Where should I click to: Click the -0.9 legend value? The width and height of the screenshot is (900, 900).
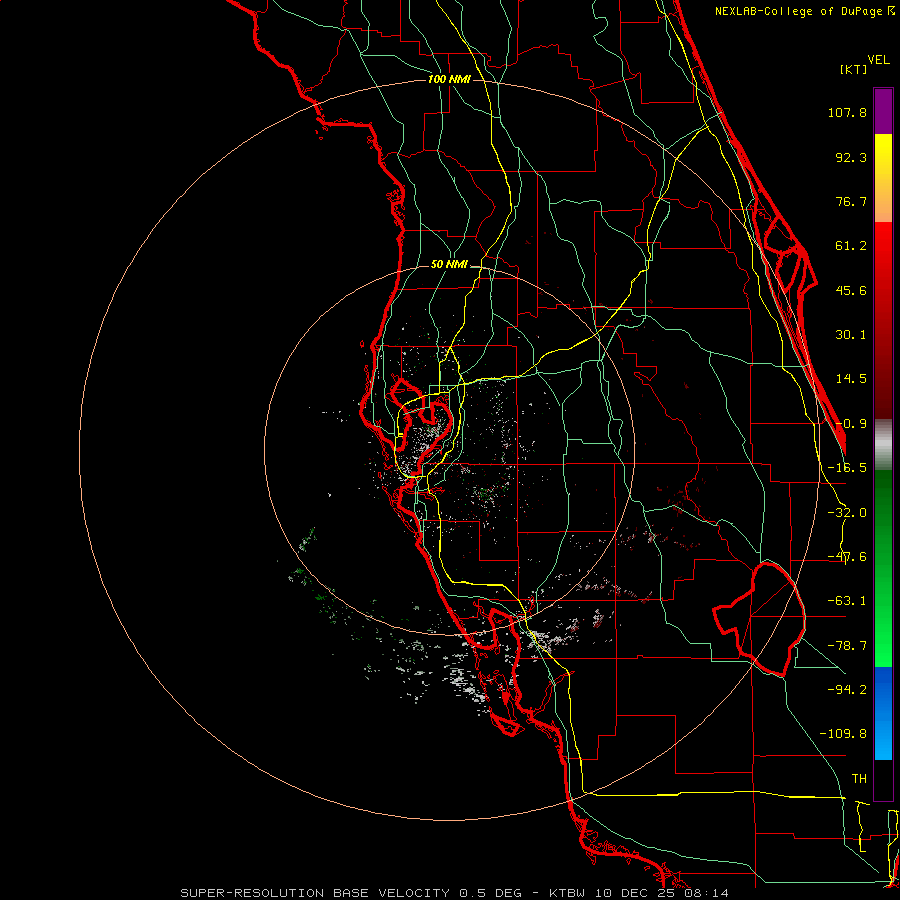(851, 424)
